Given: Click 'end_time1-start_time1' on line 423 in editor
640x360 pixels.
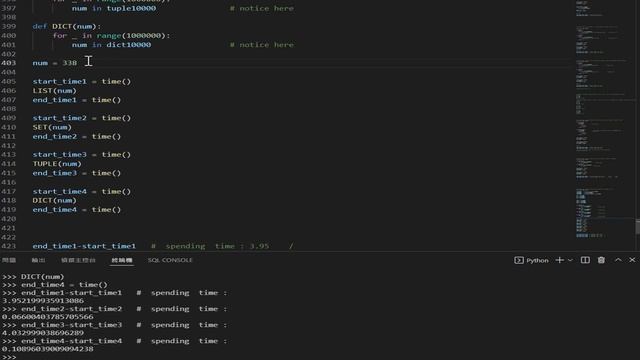Looking at the screenshot, I should pyautogui.click(x=84, y=246).
